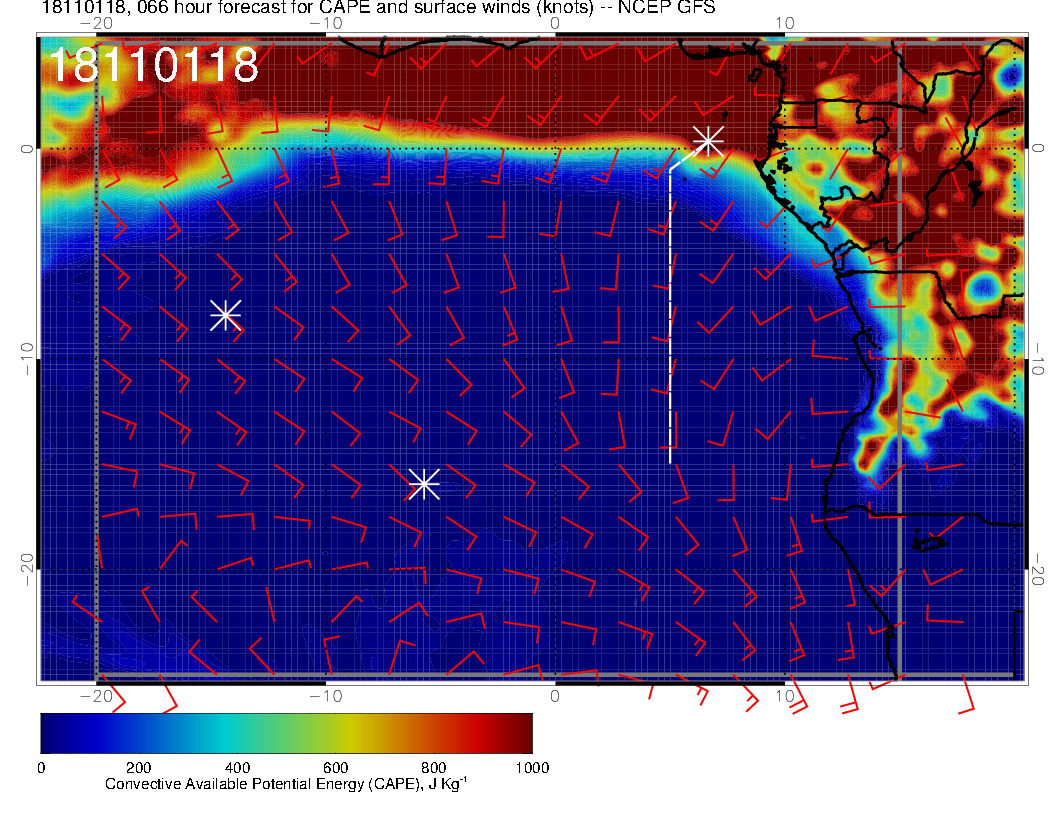This screenshot has height=816, width=1056.
Task: Click the Convective Available Potential Energy caption
Action: (x=285, y=785)
